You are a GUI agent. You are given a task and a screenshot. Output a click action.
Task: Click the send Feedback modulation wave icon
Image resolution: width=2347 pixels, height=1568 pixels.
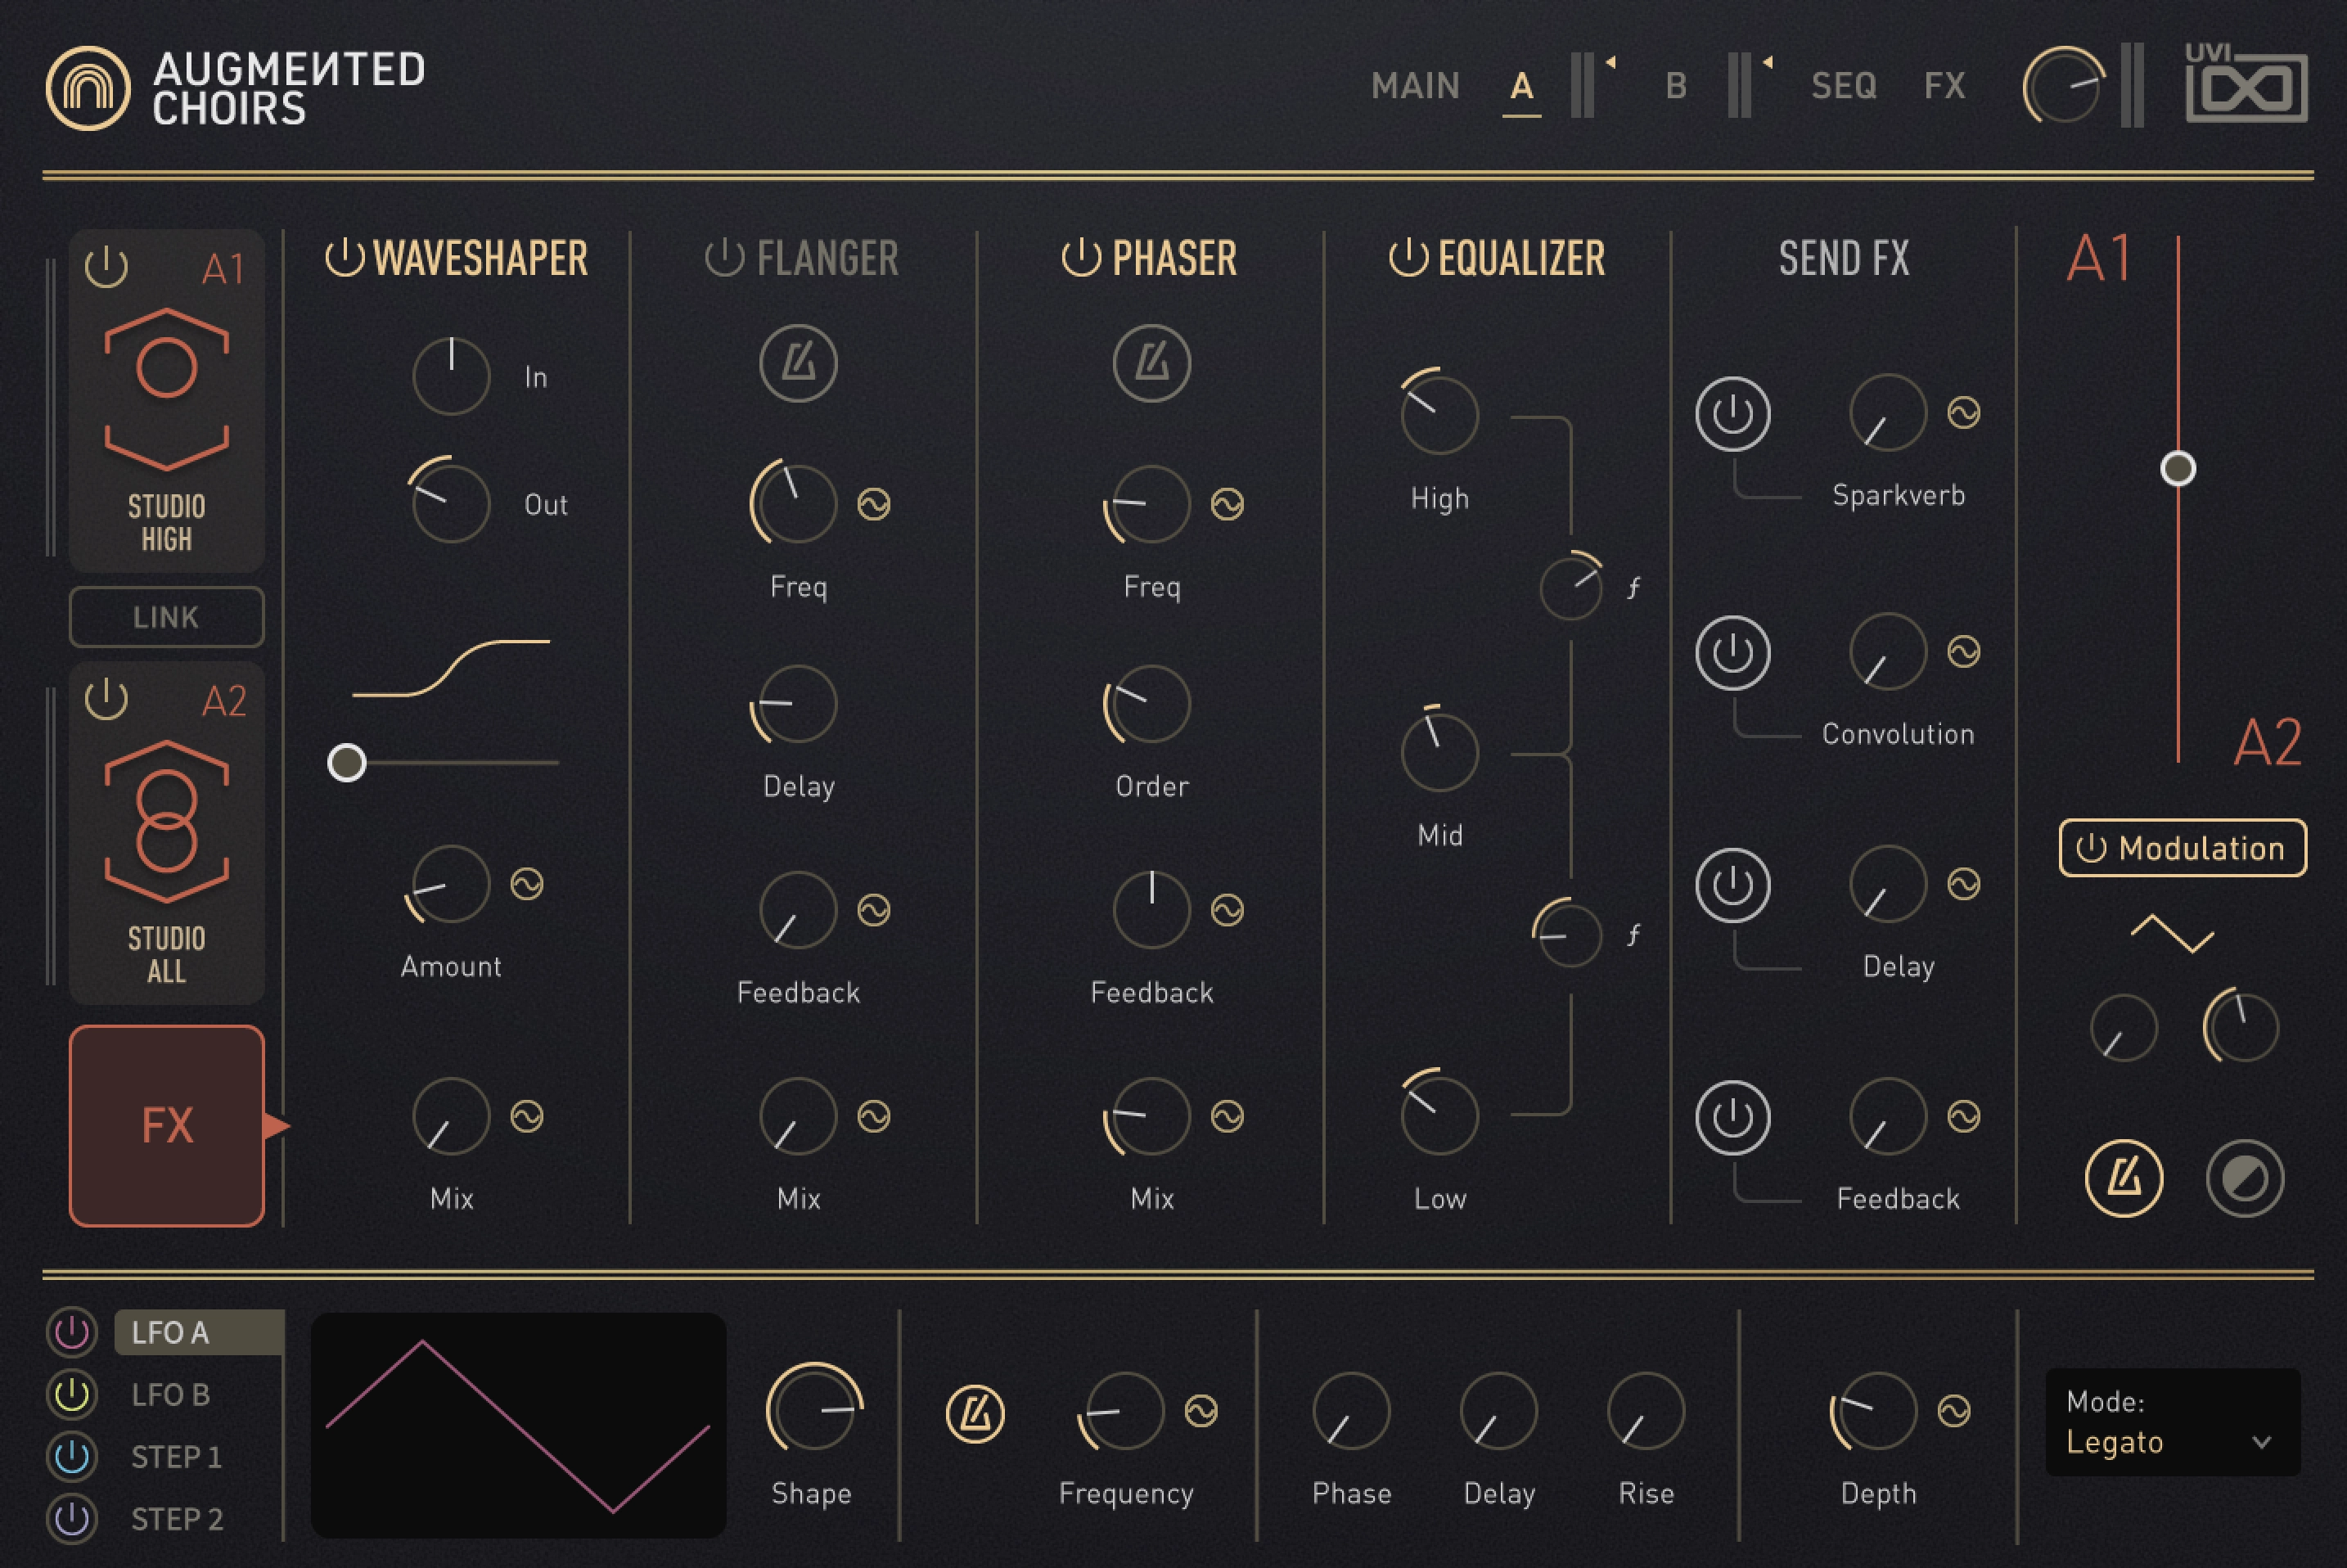[1964, 1116]
